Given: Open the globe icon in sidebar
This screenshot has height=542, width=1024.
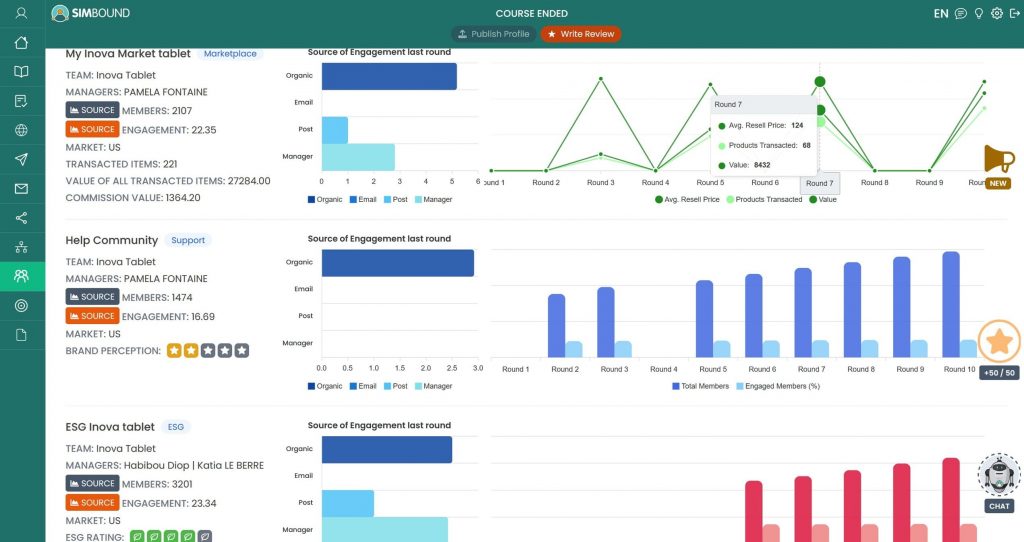Looking at the screenshot, I should tap(21, 130).
